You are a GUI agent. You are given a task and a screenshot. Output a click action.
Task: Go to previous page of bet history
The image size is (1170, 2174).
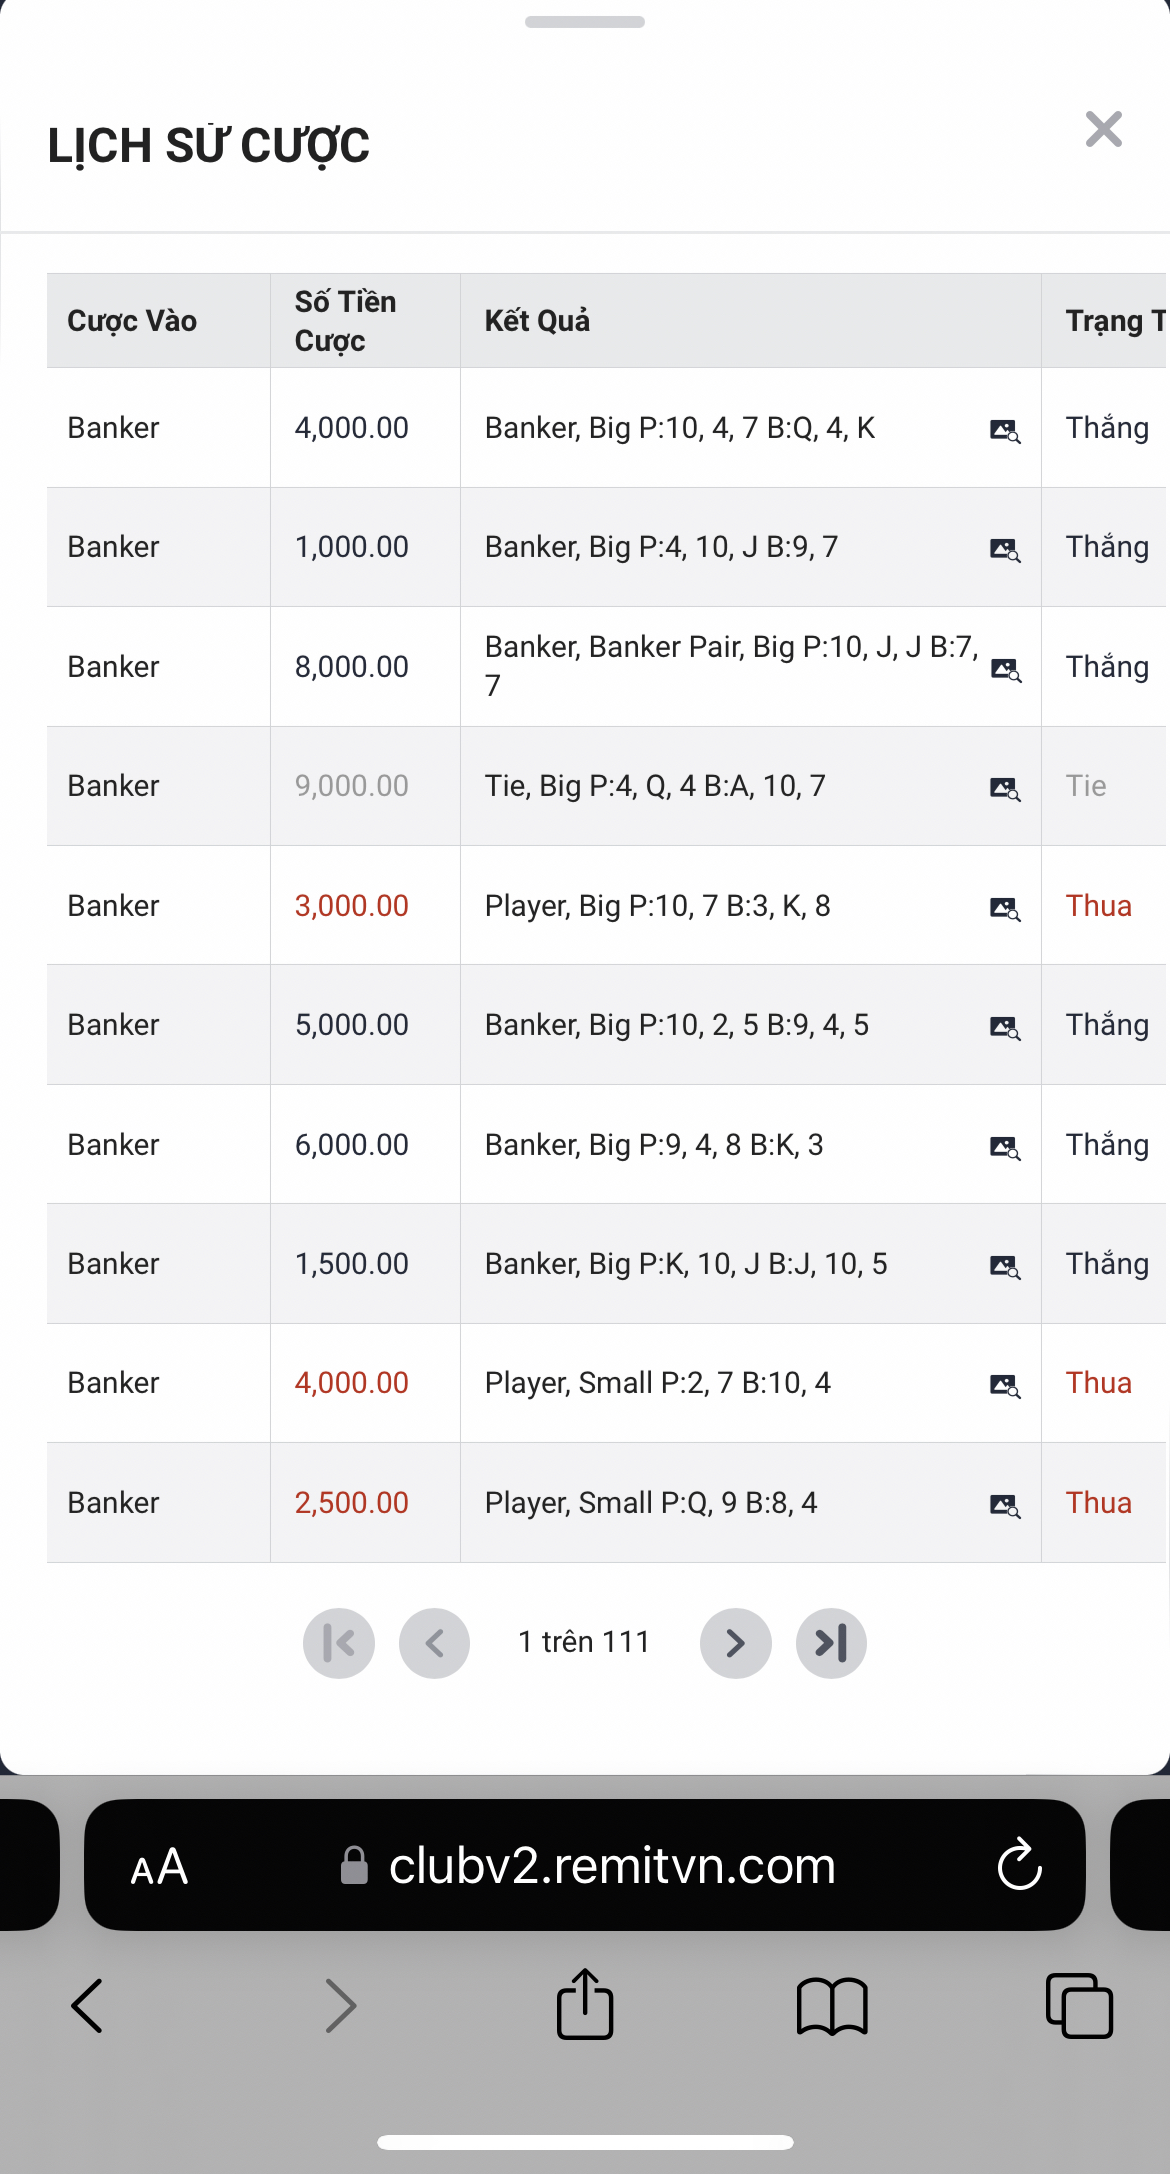[x=434, y=1643]
